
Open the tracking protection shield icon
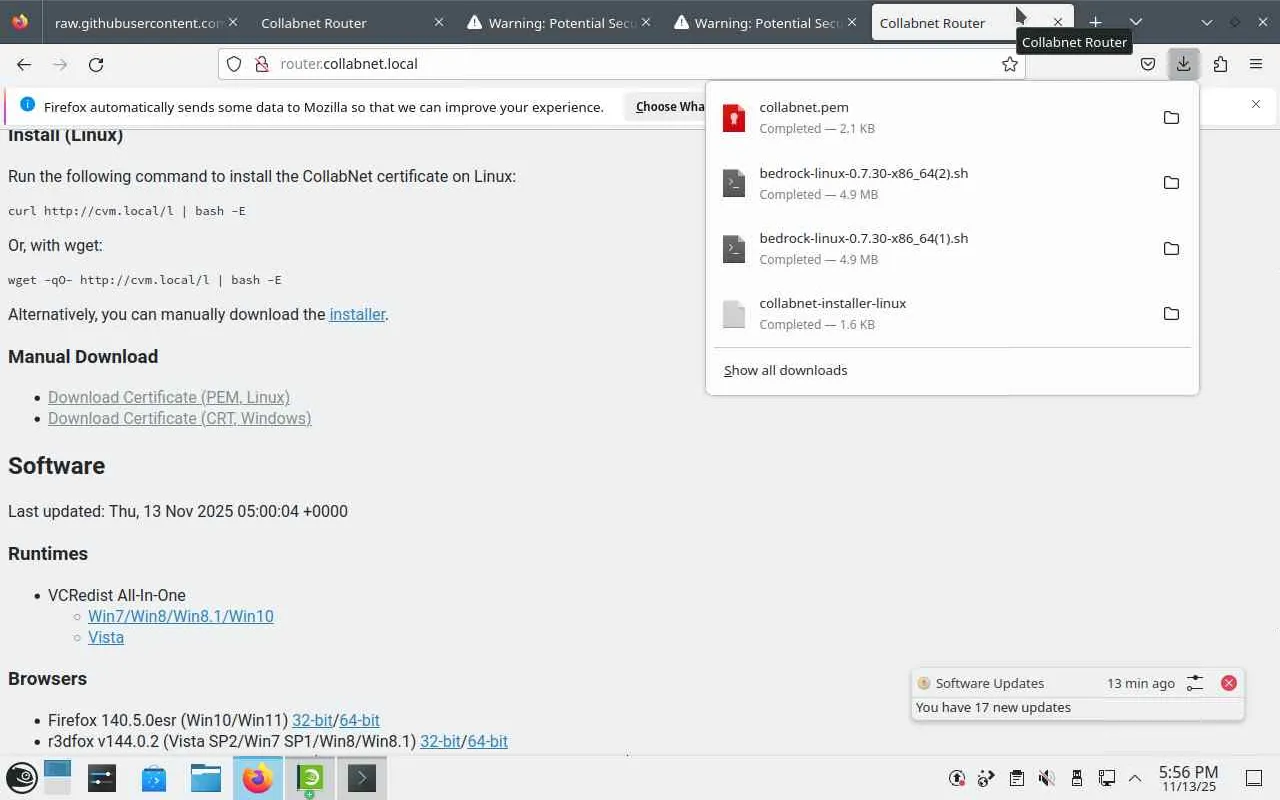click(x=234, y=64)
